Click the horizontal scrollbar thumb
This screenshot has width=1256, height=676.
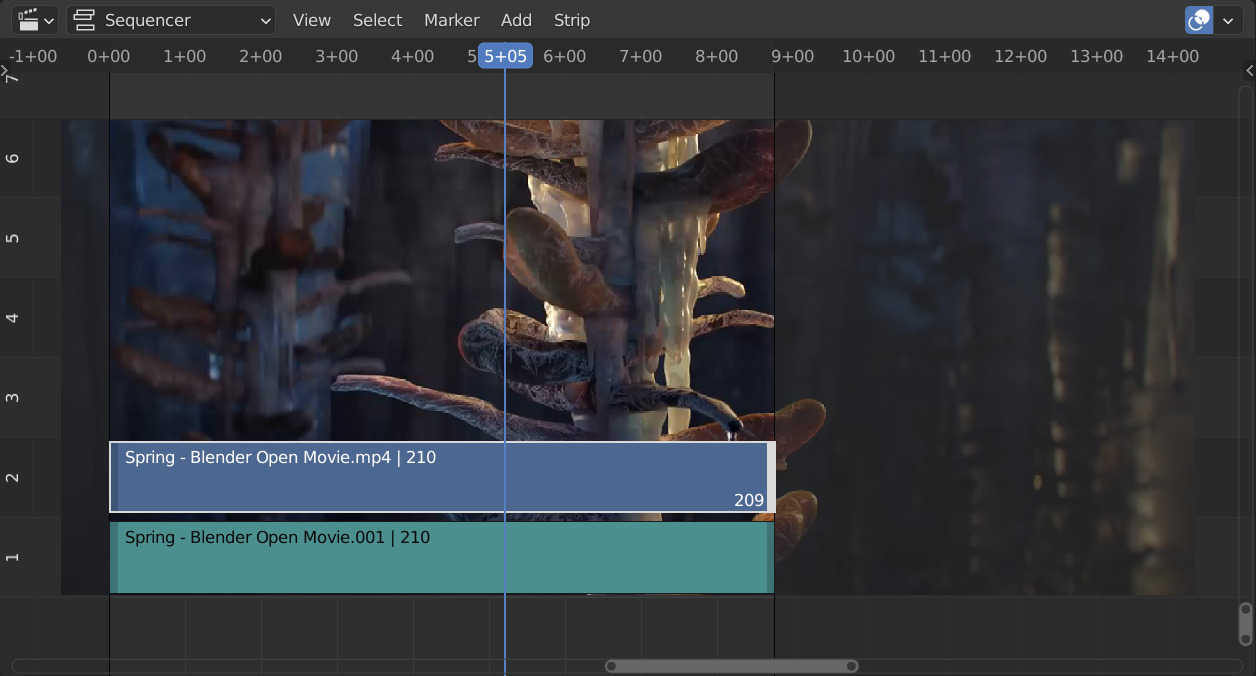click(732, 666)
